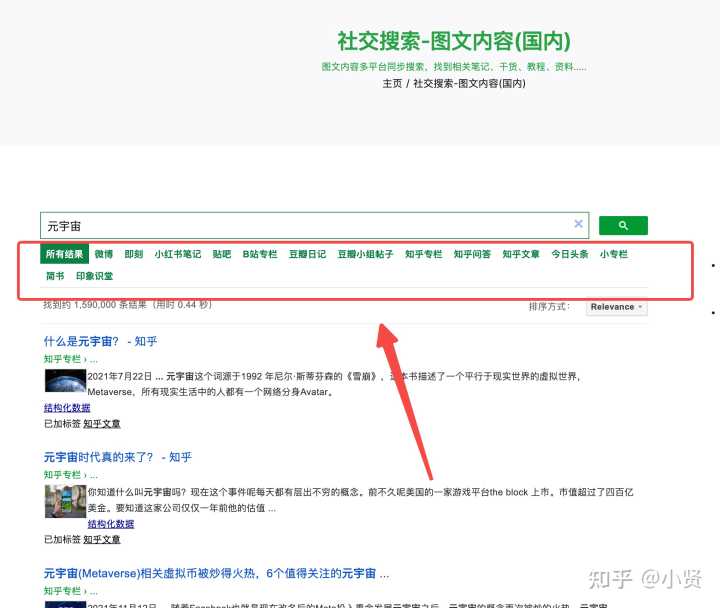Switch to the 豆瓣小组帖子 tab
The height and width of the screenshot is (608, 720).
point(366,254)
